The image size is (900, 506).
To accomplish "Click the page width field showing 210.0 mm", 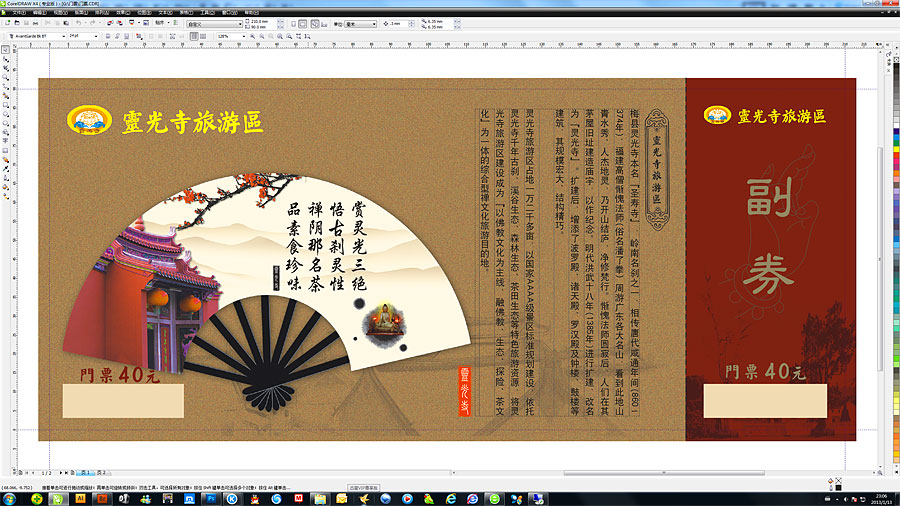I will (258, 19).
